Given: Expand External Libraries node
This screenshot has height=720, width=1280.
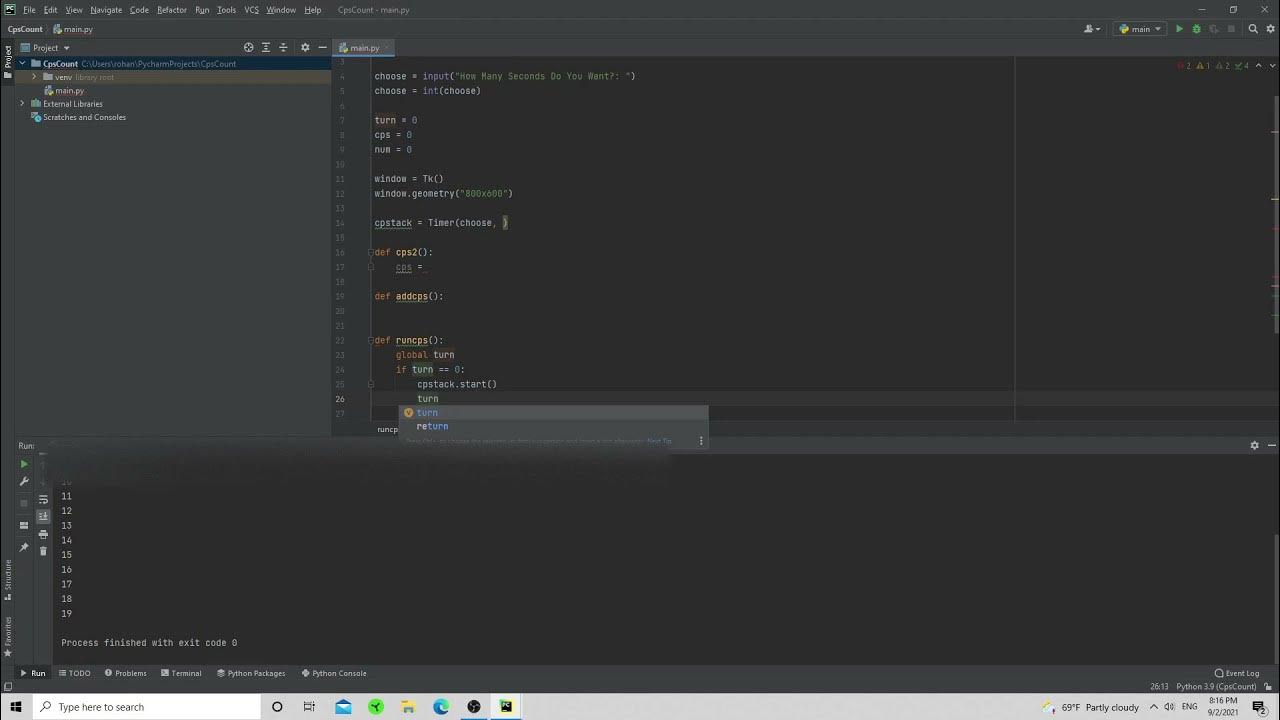Looking at the screenshot, I should click(23, 103).
